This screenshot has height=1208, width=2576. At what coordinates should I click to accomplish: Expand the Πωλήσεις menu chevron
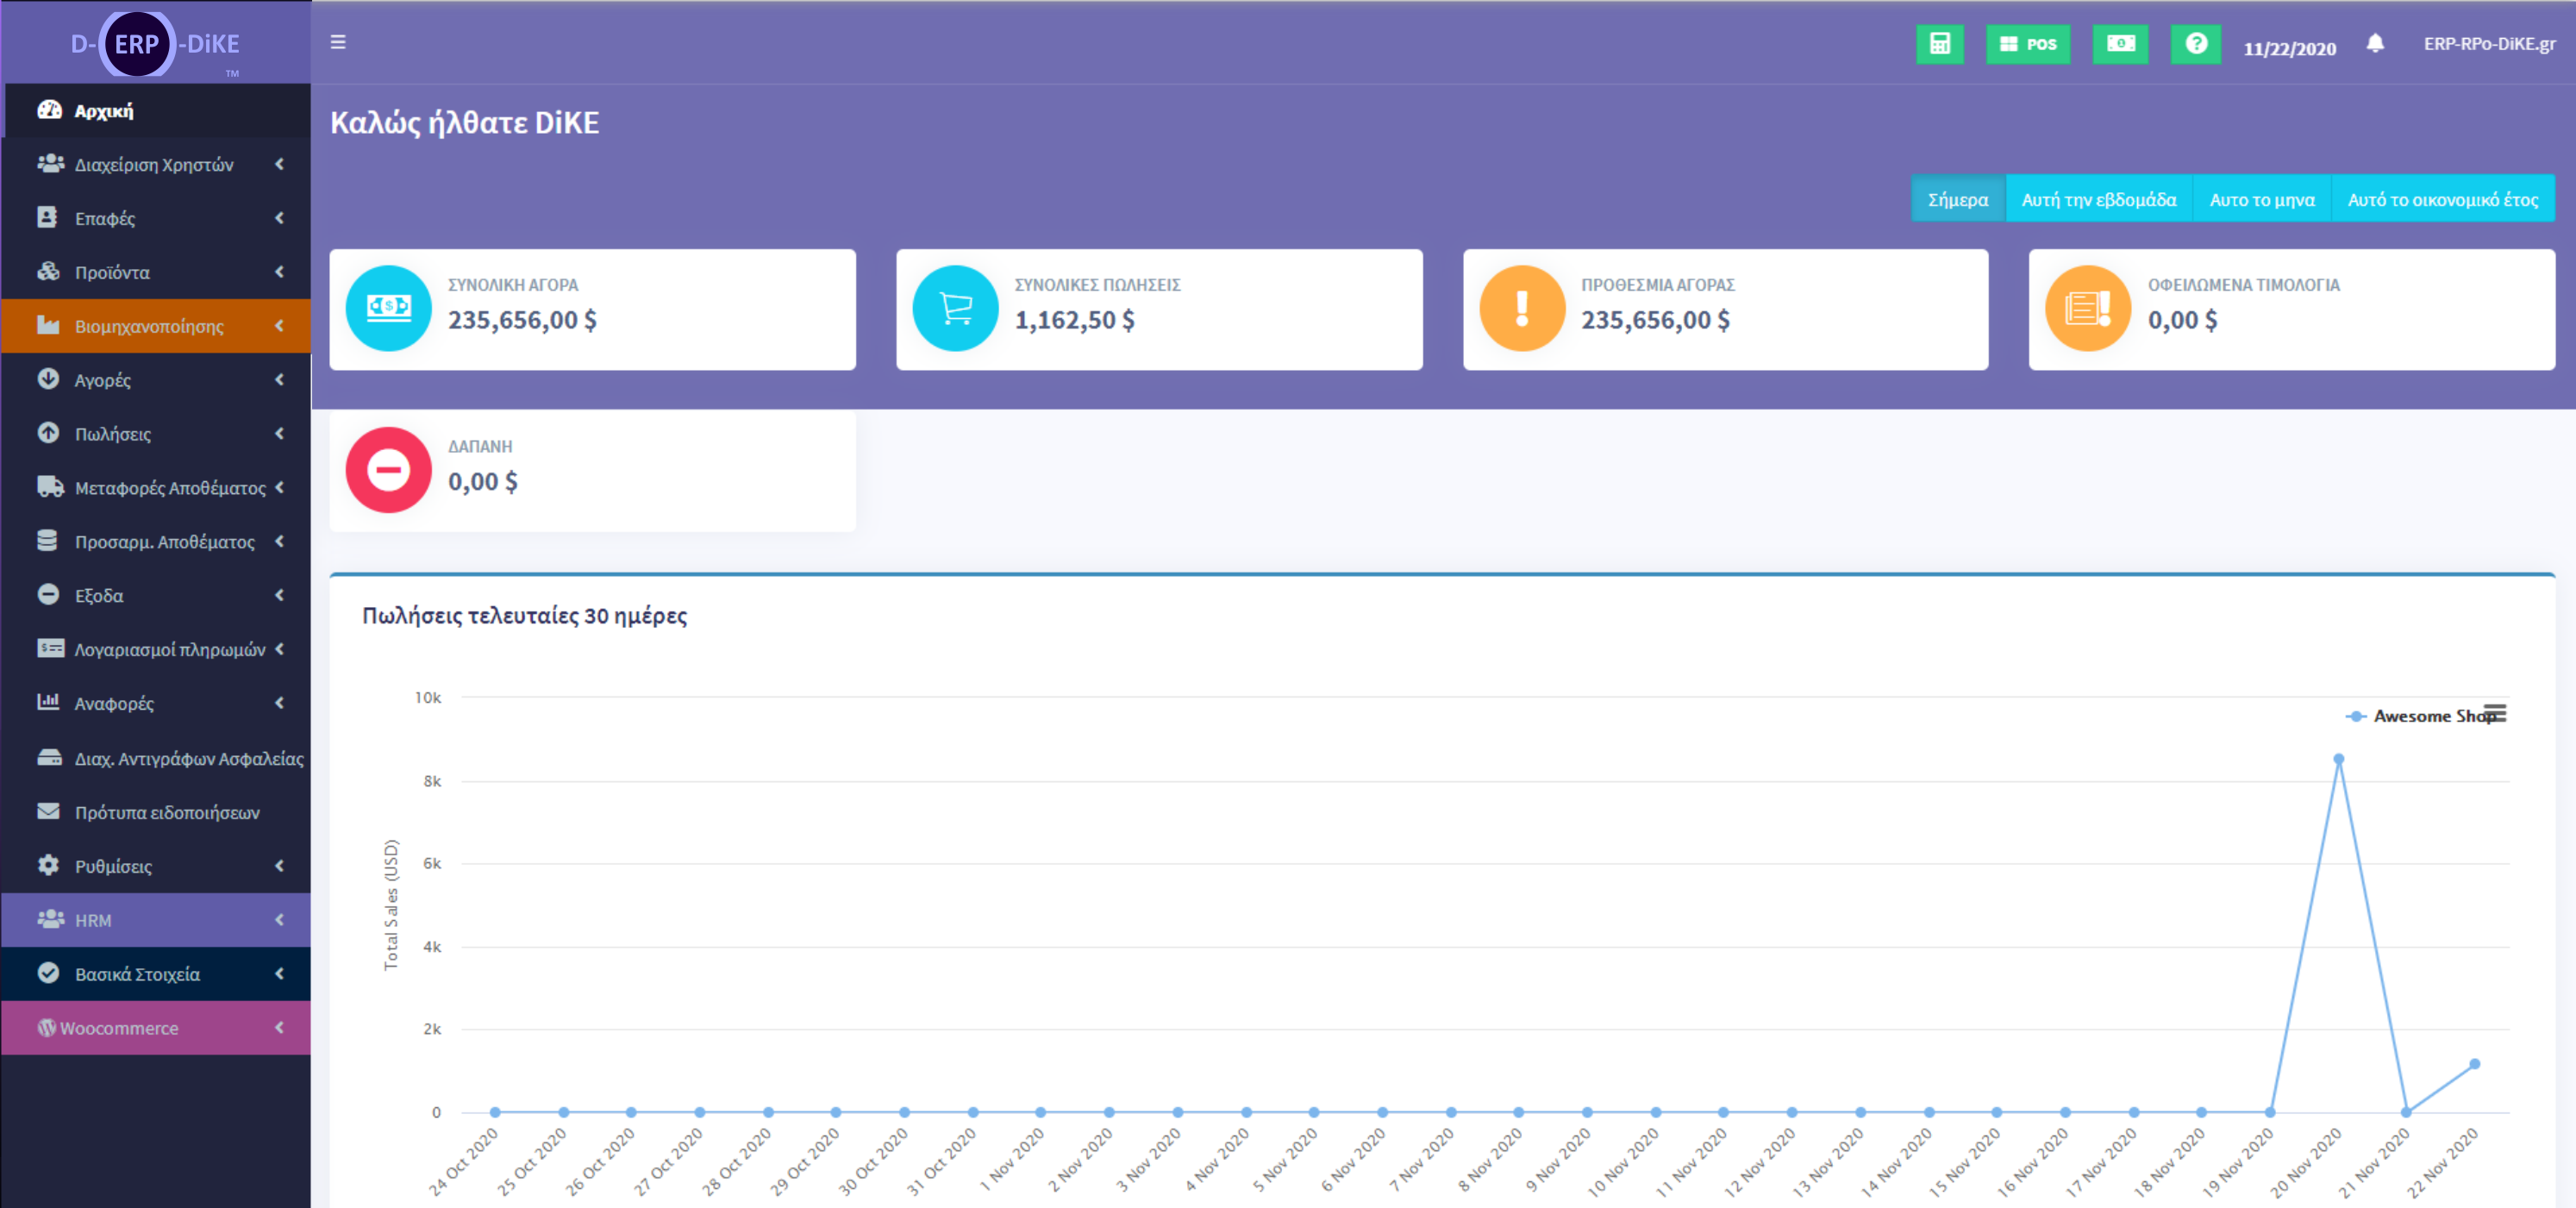point(279,433)
